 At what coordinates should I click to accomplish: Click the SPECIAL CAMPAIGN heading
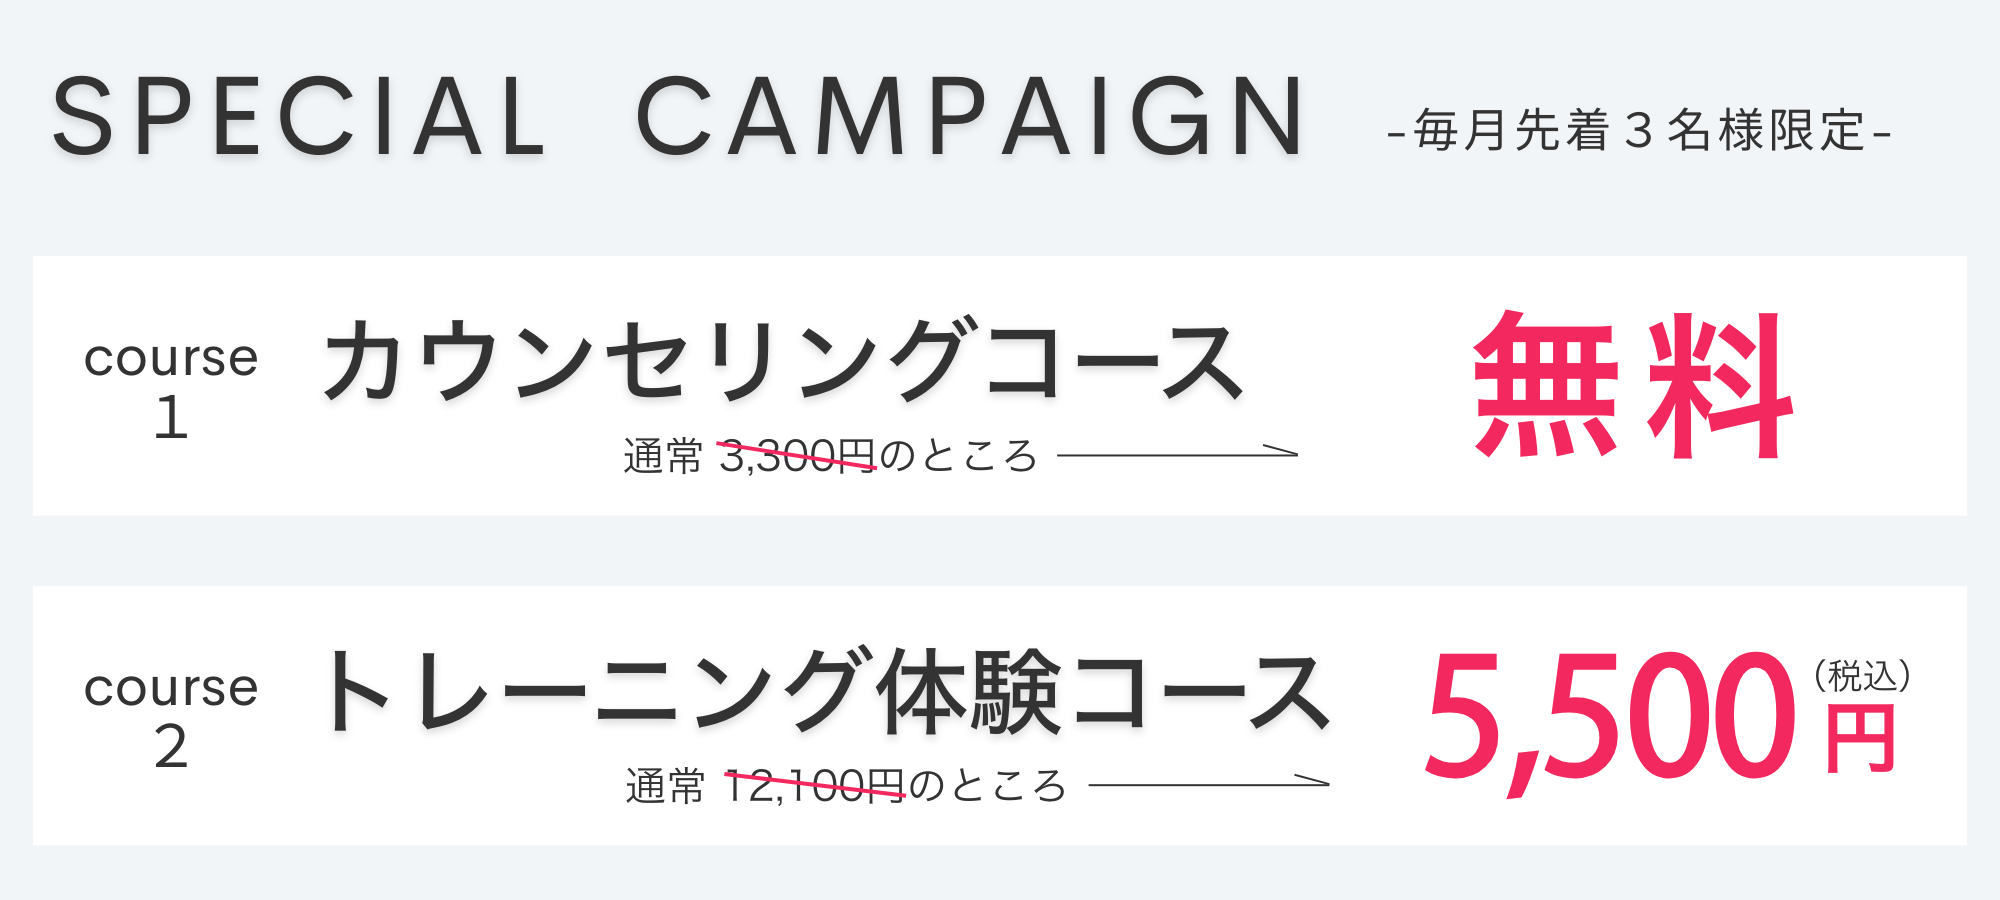[x=678, y=117]
